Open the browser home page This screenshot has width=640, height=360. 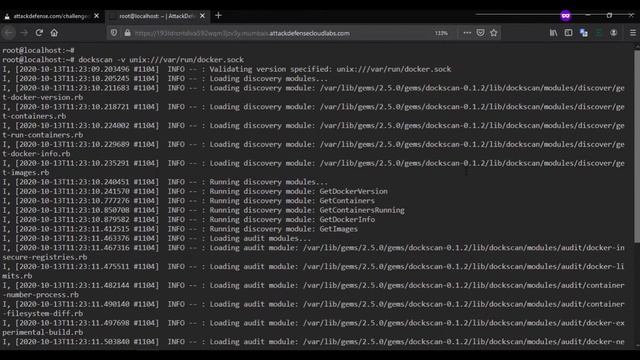[x=54, y=33]
